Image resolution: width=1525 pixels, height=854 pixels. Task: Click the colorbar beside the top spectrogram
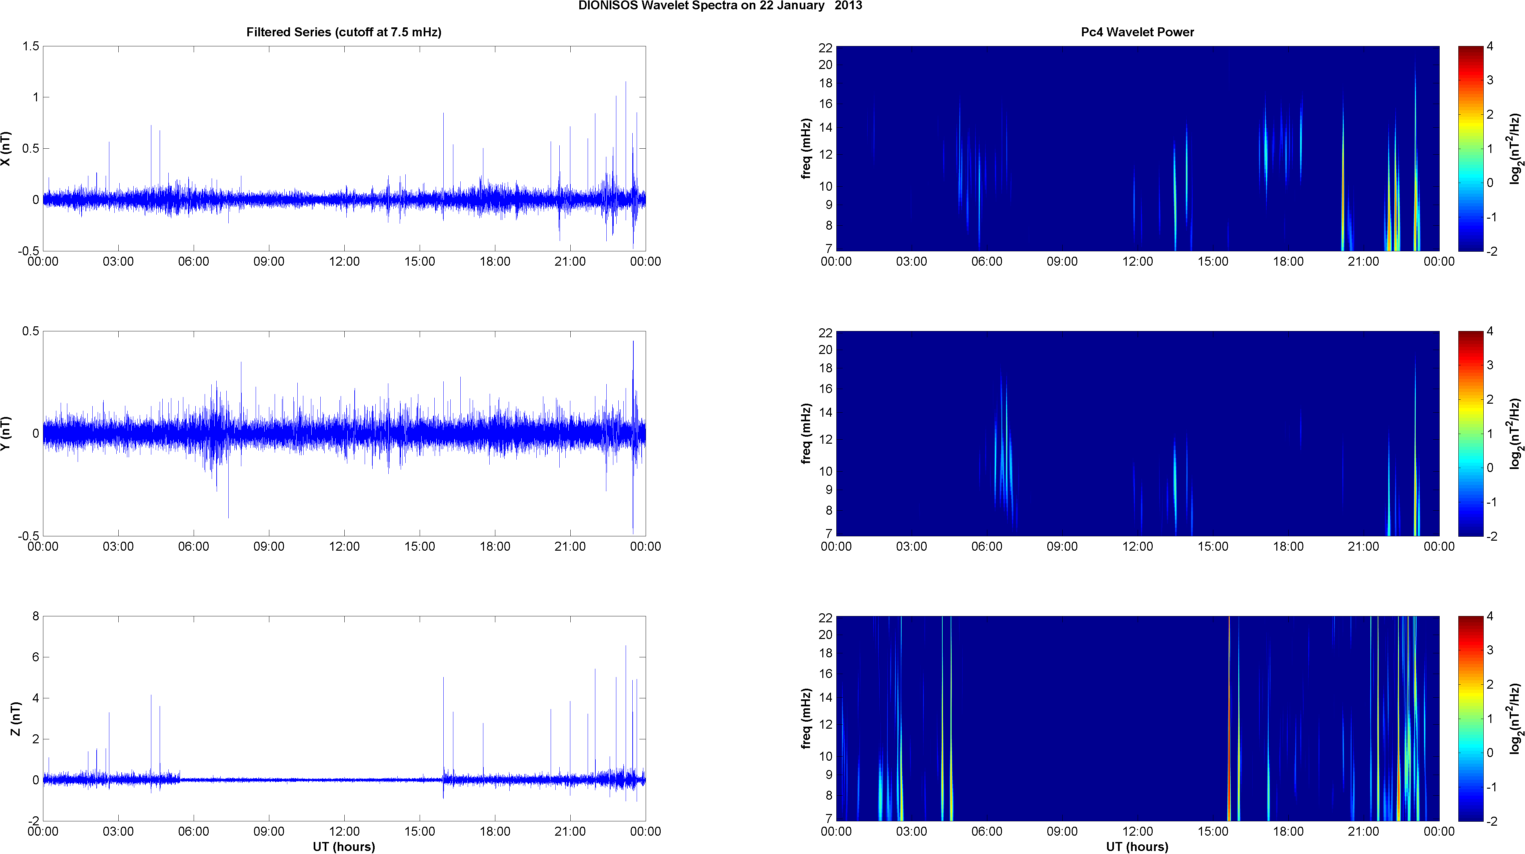(1470, 149)
